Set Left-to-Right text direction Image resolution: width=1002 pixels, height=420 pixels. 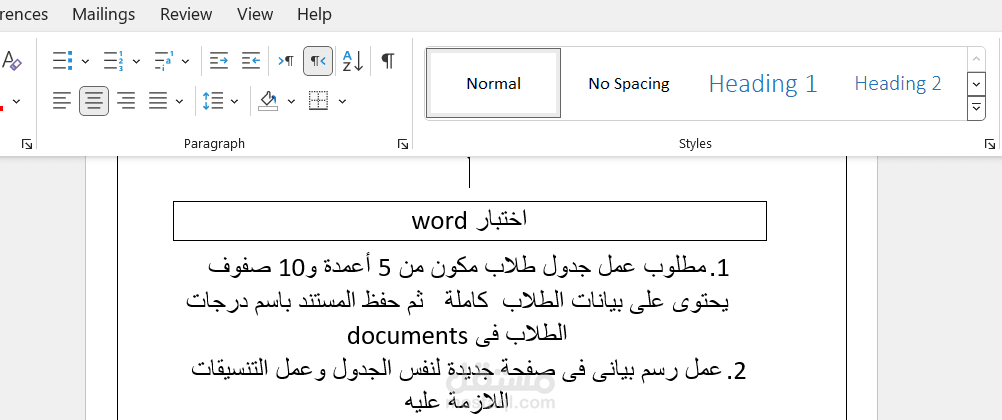[x=286, y=61]
